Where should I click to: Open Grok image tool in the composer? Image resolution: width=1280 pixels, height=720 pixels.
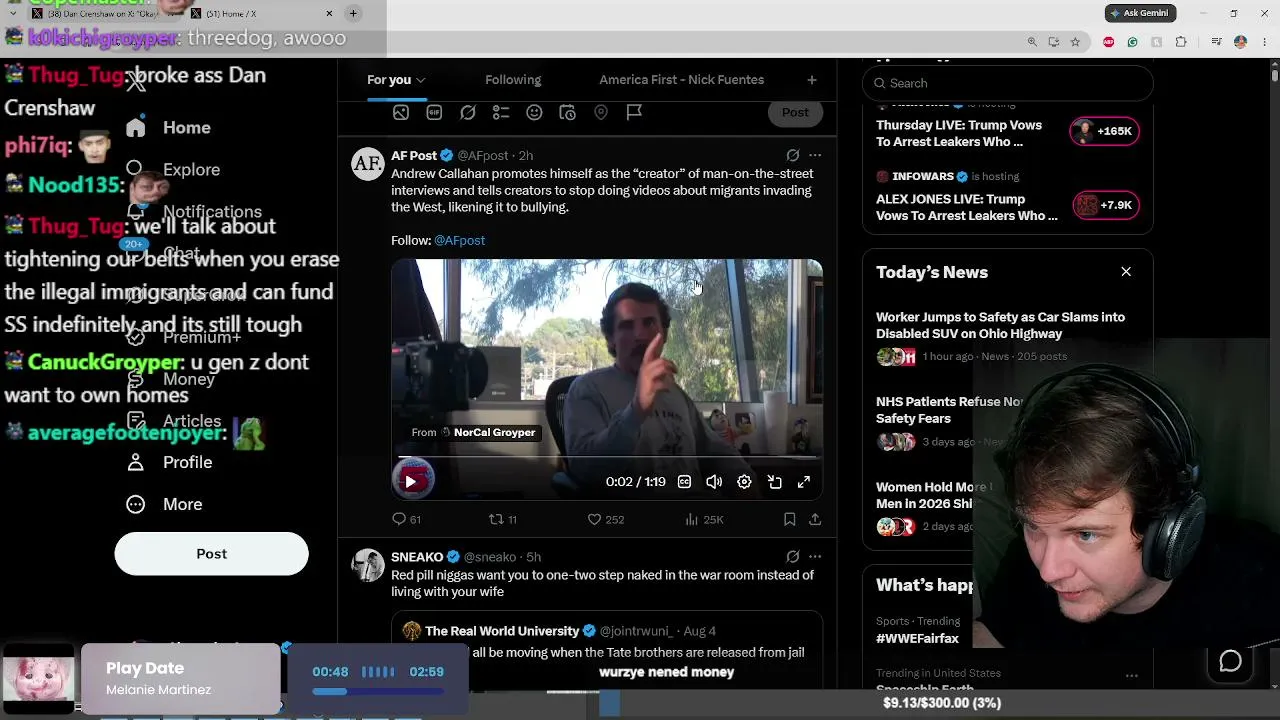pos(467,113)
